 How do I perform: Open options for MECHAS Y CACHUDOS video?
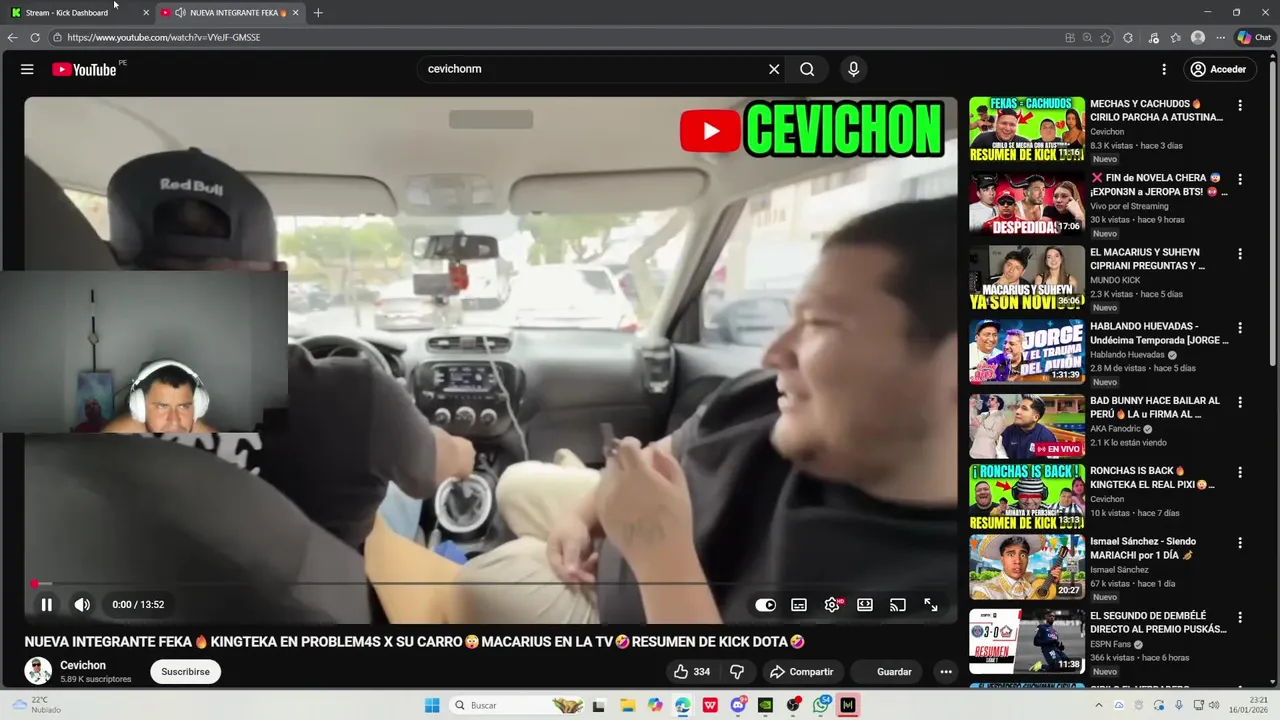[x=1240, y=105]
